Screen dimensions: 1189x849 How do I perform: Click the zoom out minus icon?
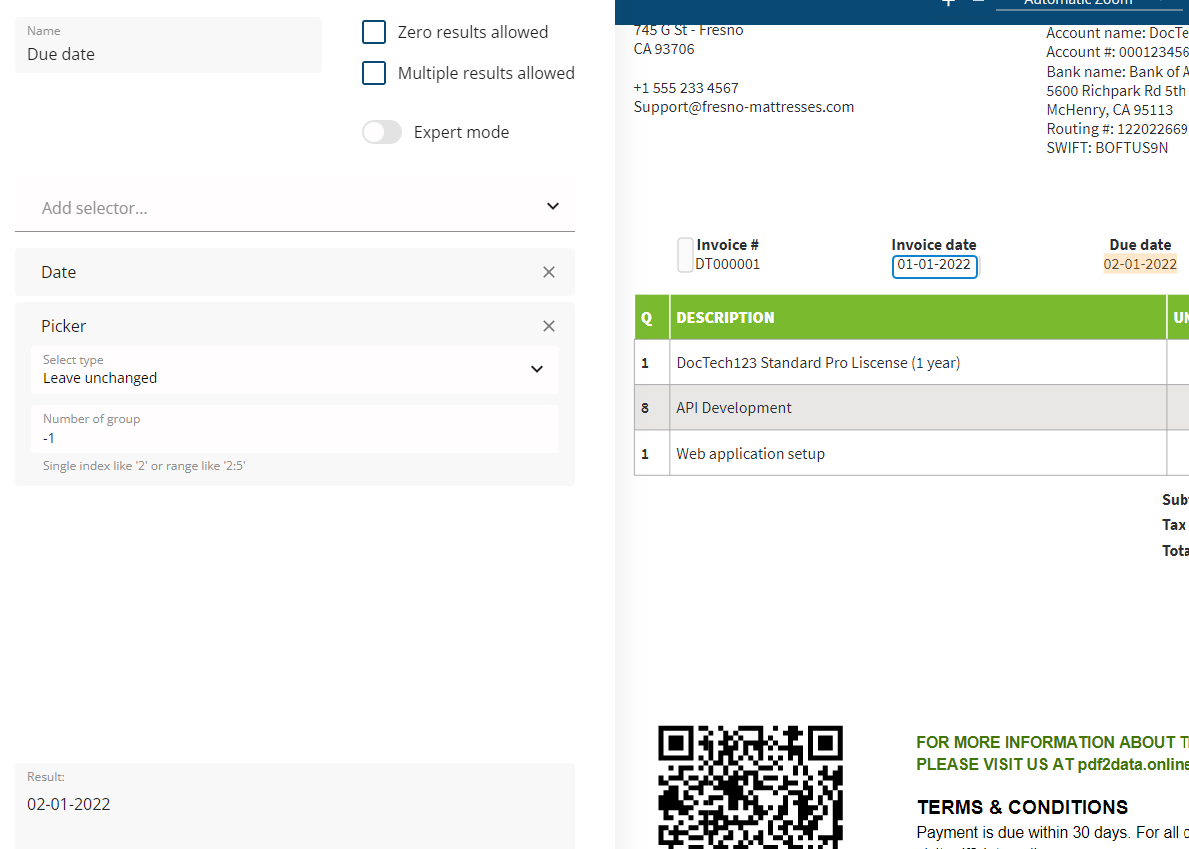pos(978,3)
